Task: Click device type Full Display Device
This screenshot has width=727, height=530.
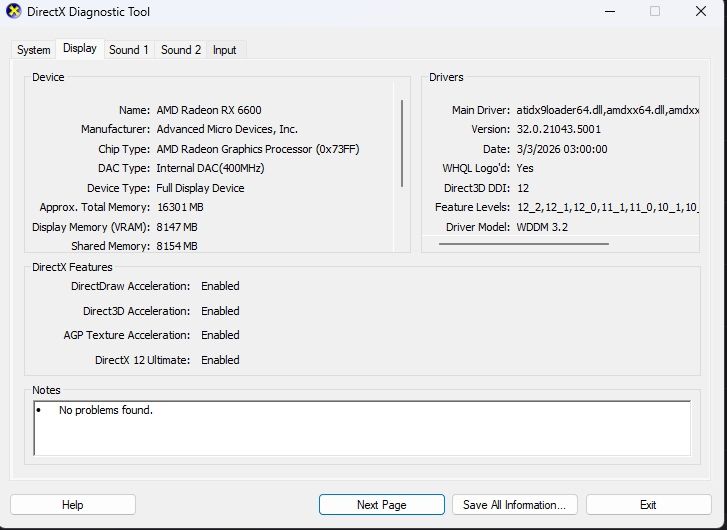Action: click(x=200, y=188)
